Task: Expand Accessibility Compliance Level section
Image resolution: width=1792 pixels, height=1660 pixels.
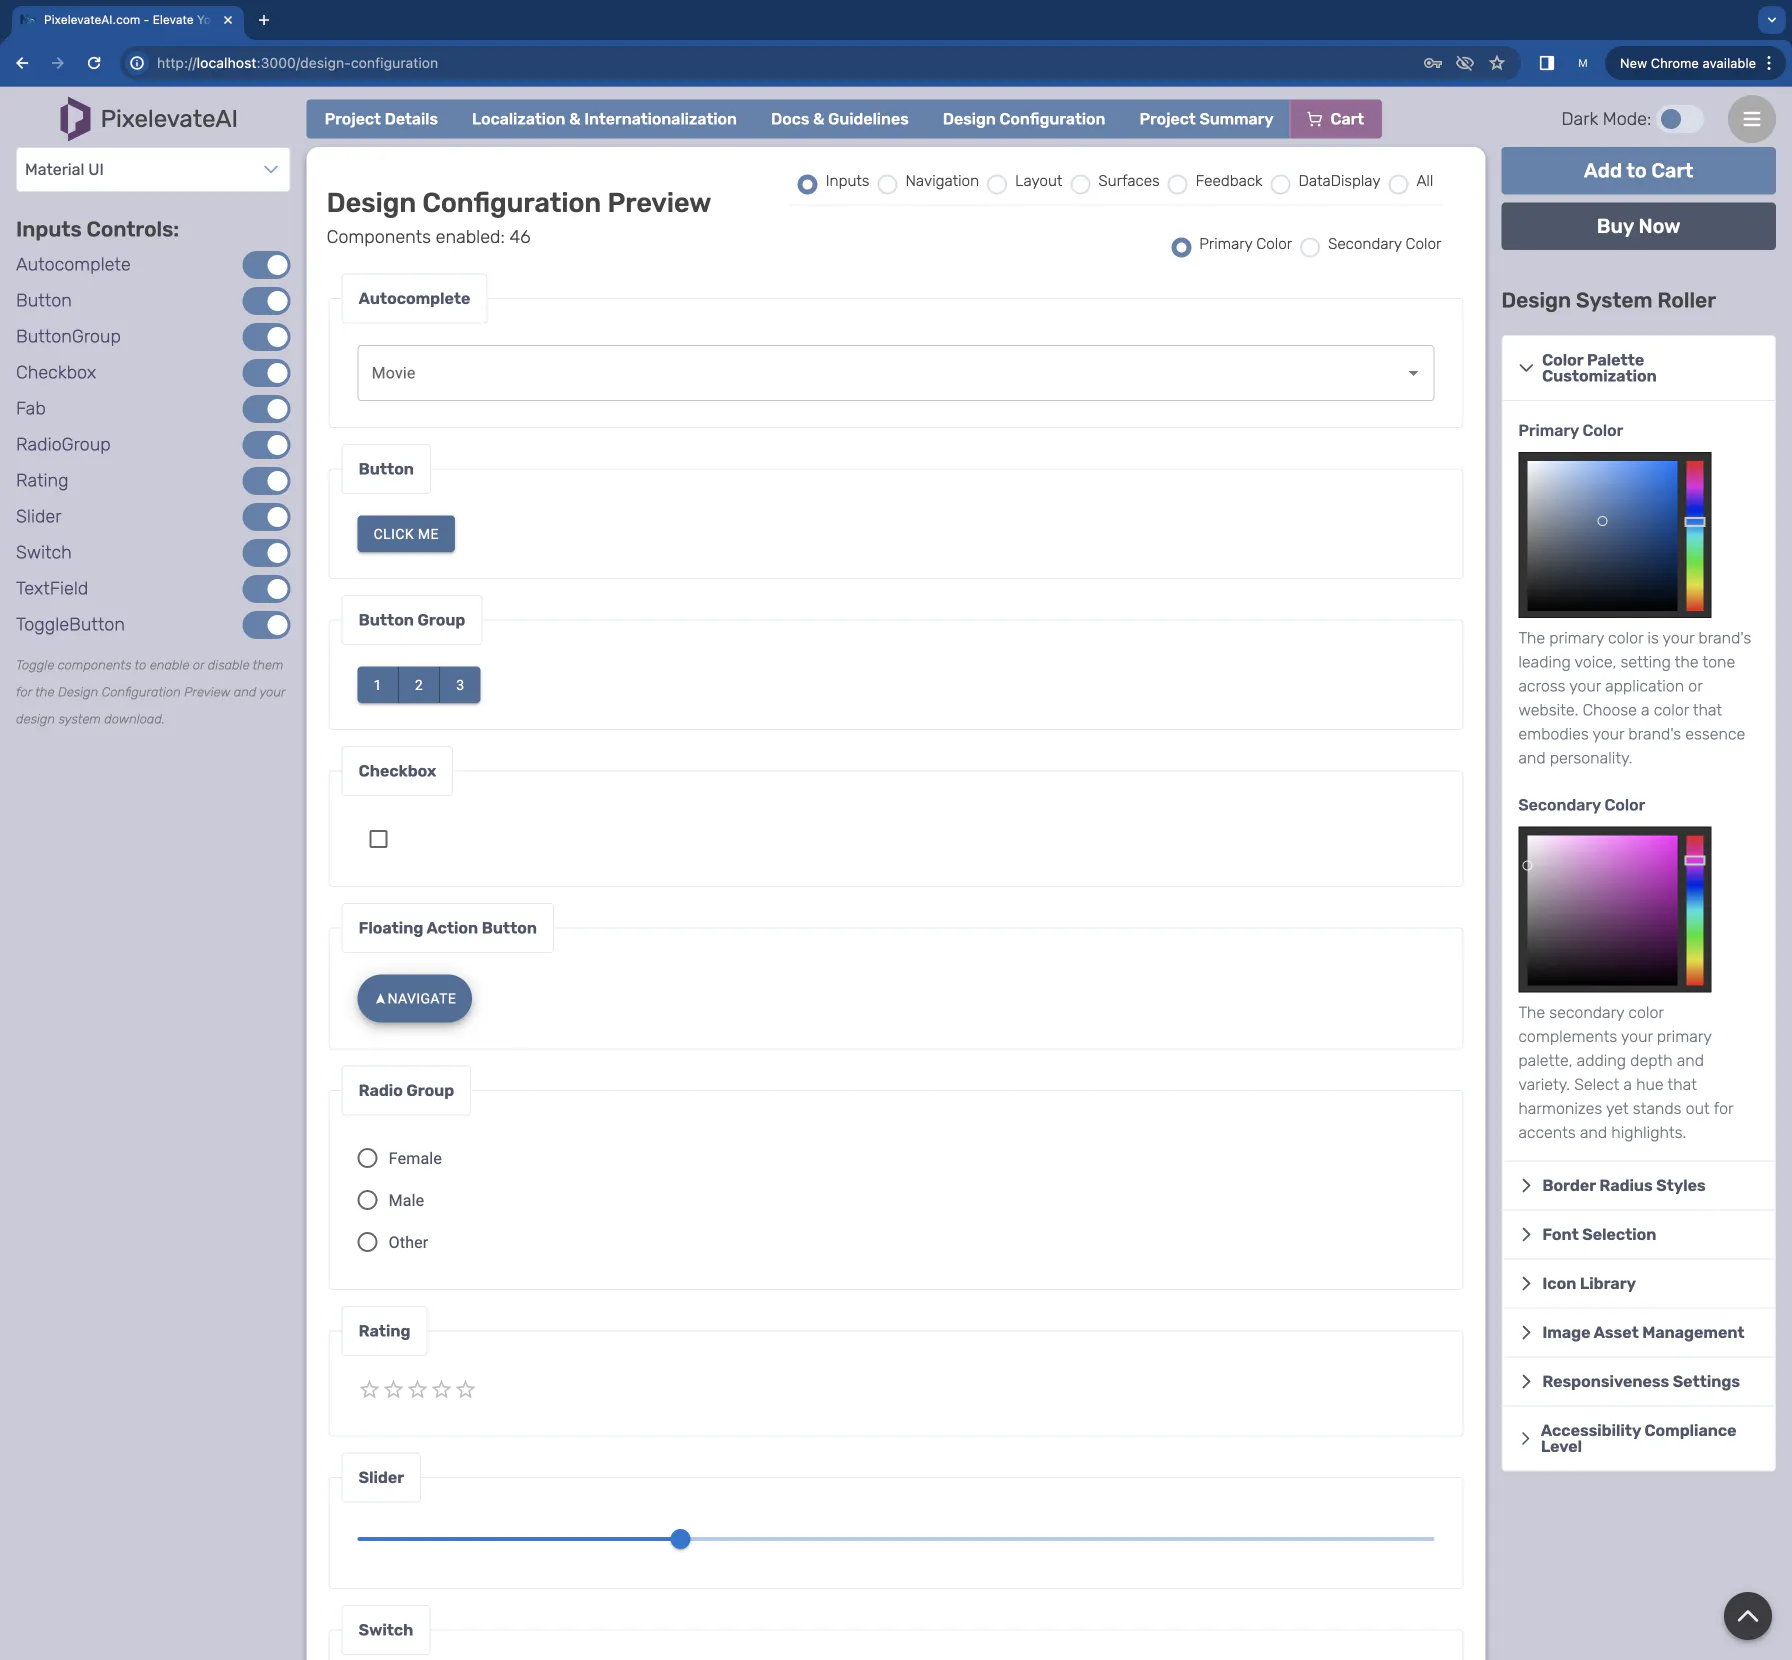Action: (x=1638, y=1438)
